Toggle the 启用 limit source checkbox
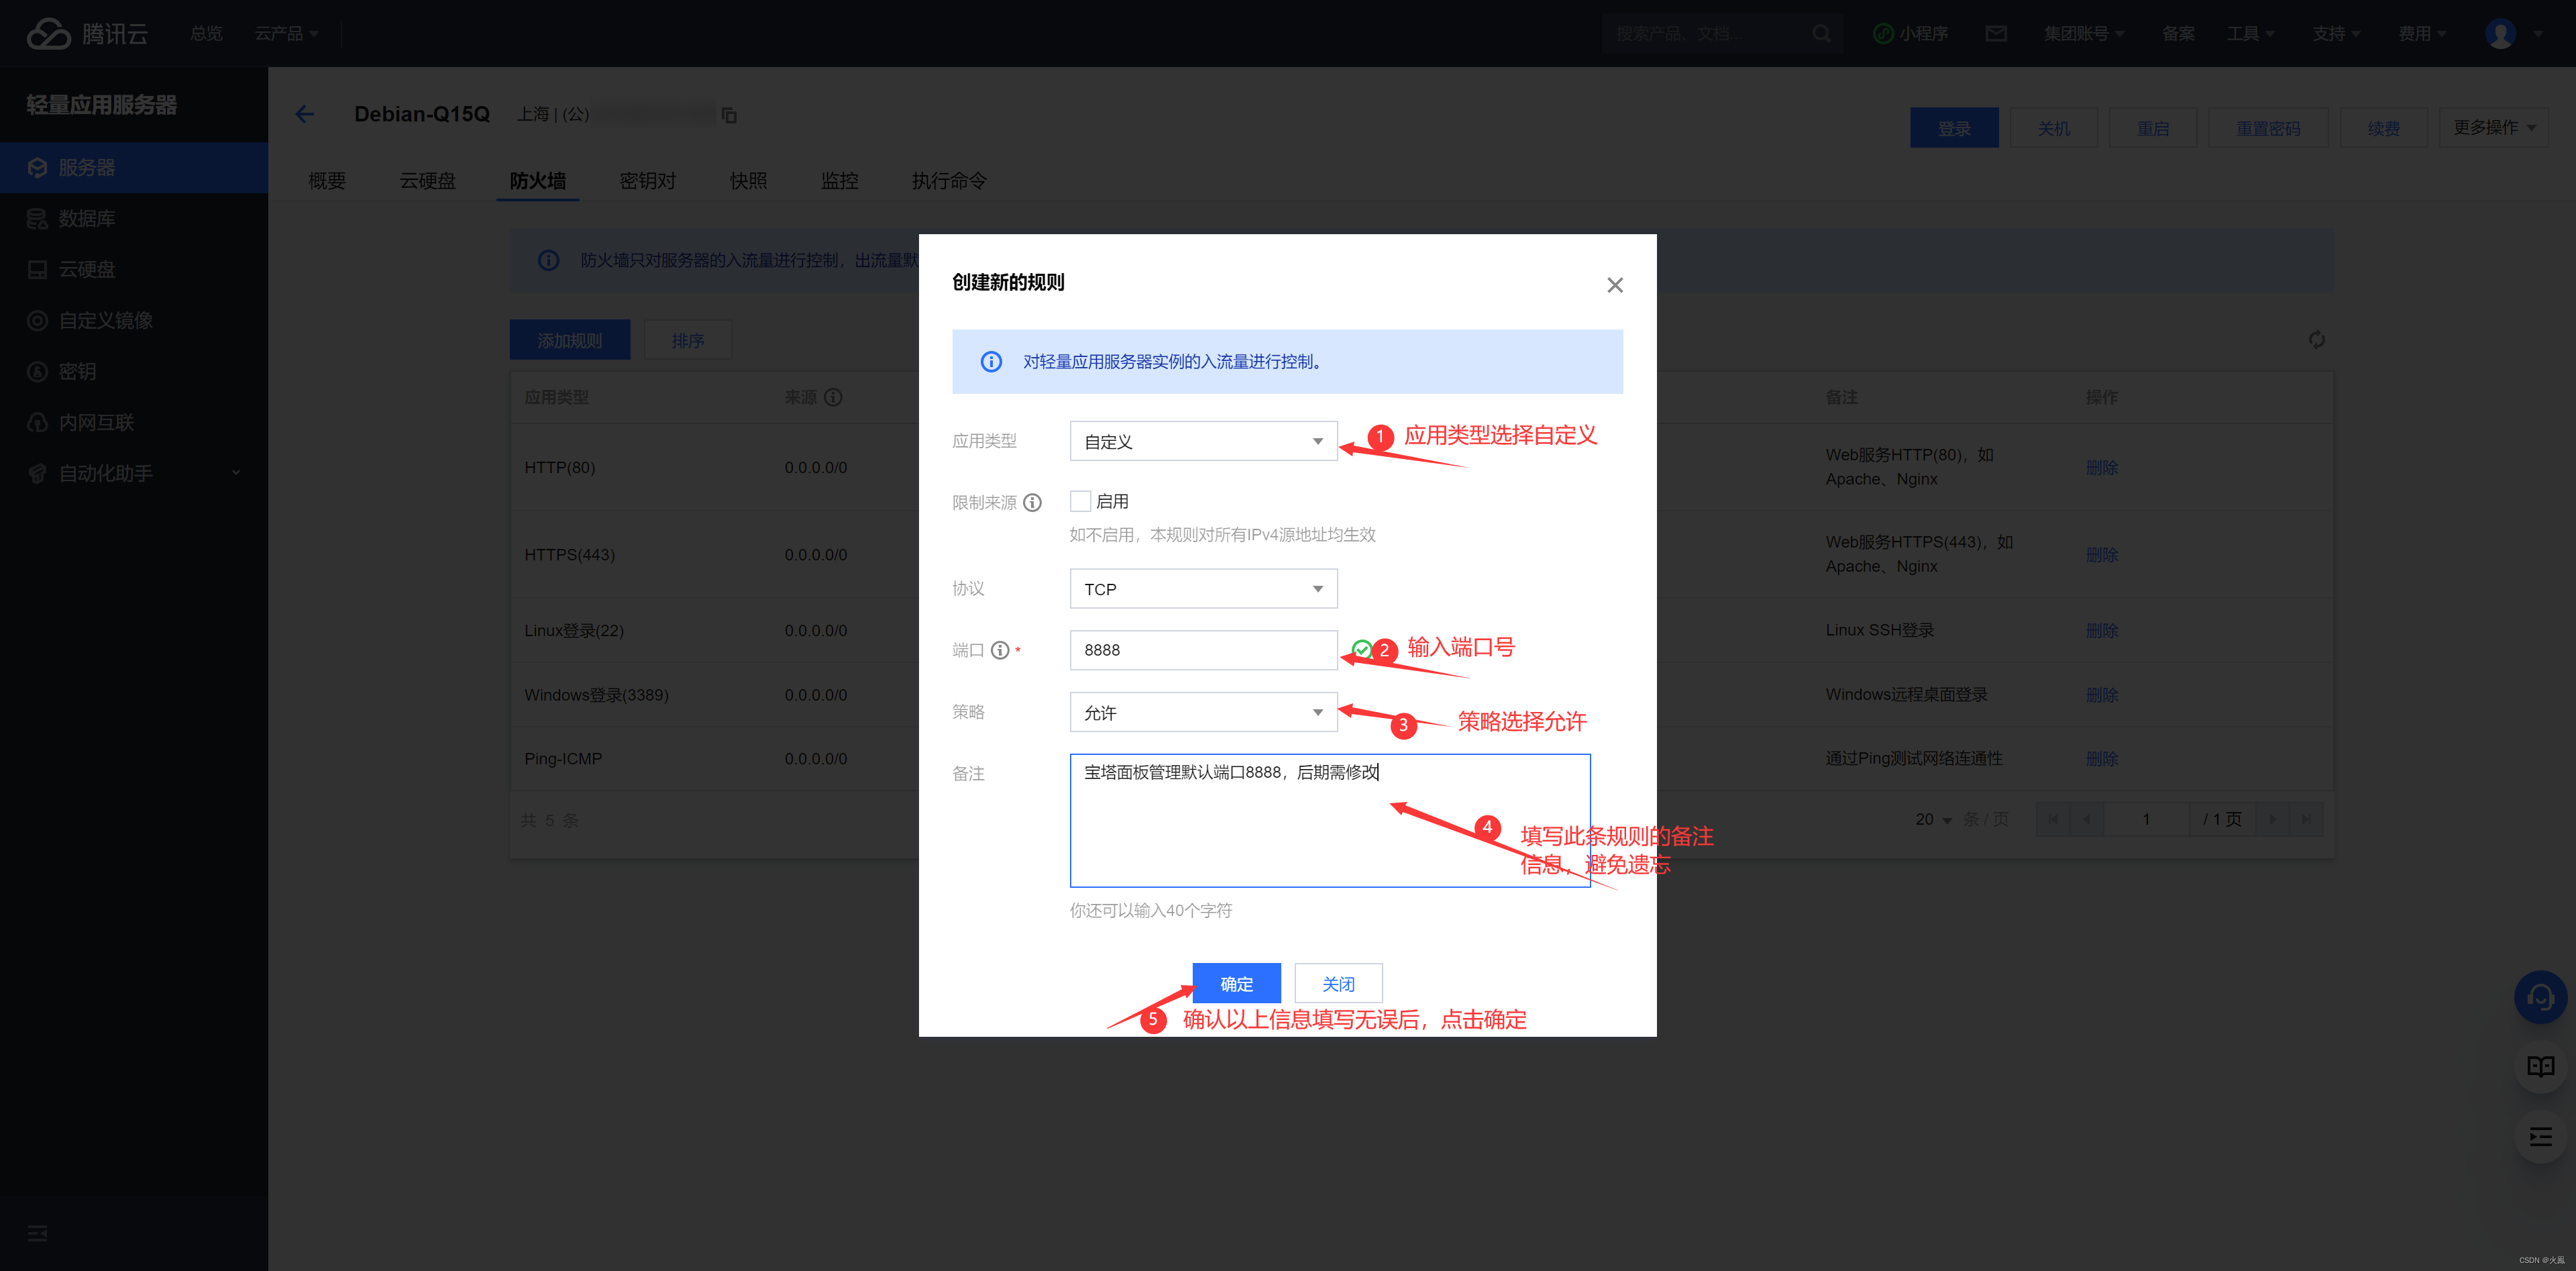Viewport: 2576px width, 1271px height. 1080,501
